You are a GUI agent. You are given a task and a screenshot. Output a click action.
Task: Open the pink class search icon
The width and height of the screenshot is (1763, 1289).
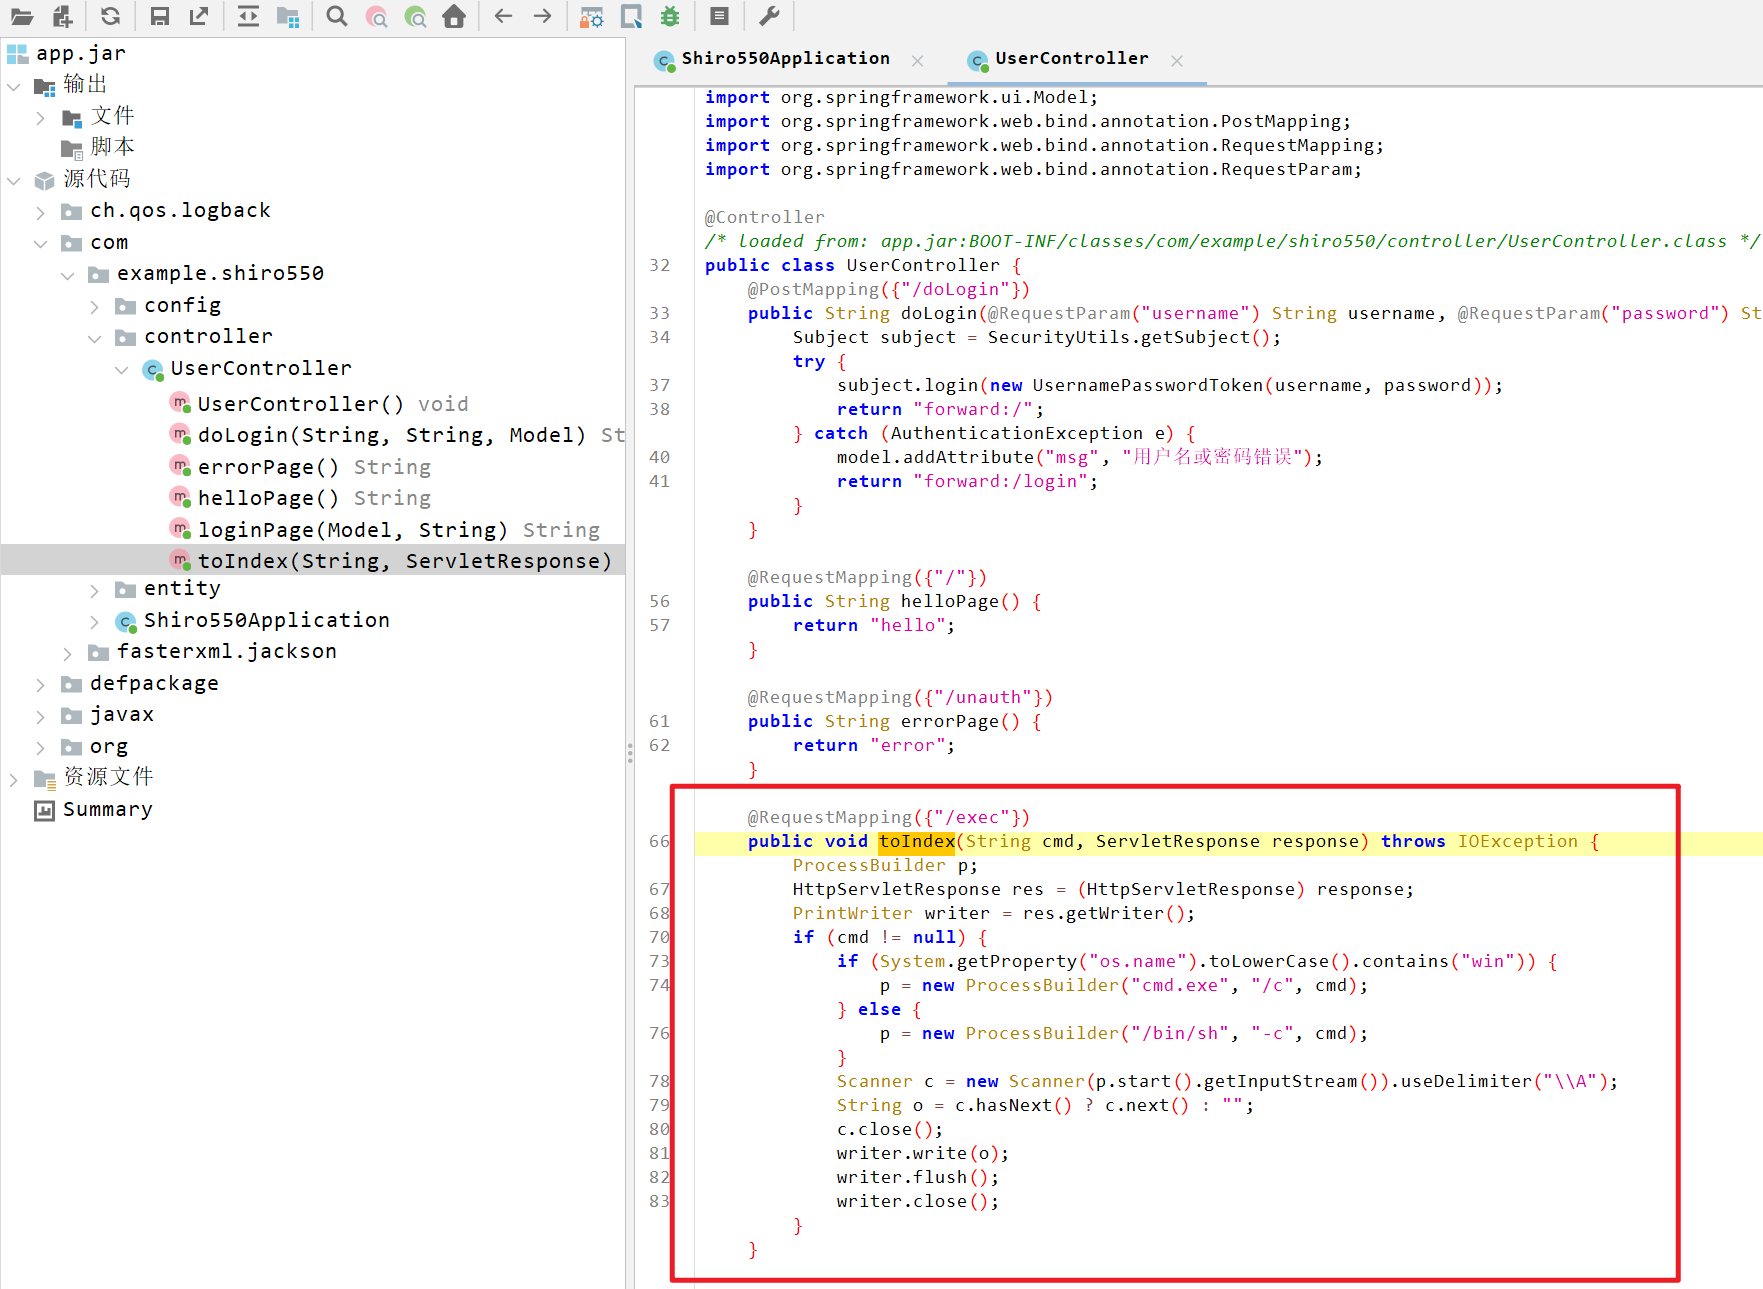pos(376,16)
